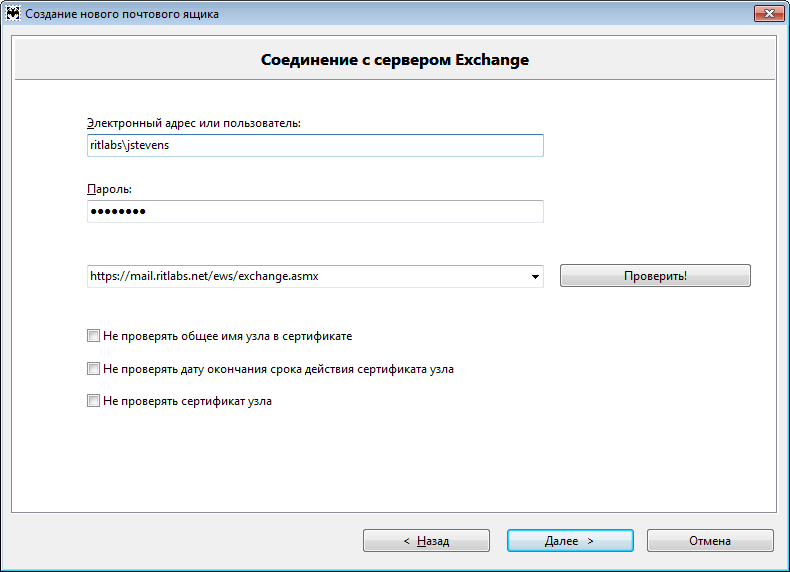790x572 pixels.
Task: Cancel setup via the Отмена button
Action: click(710, 541)
